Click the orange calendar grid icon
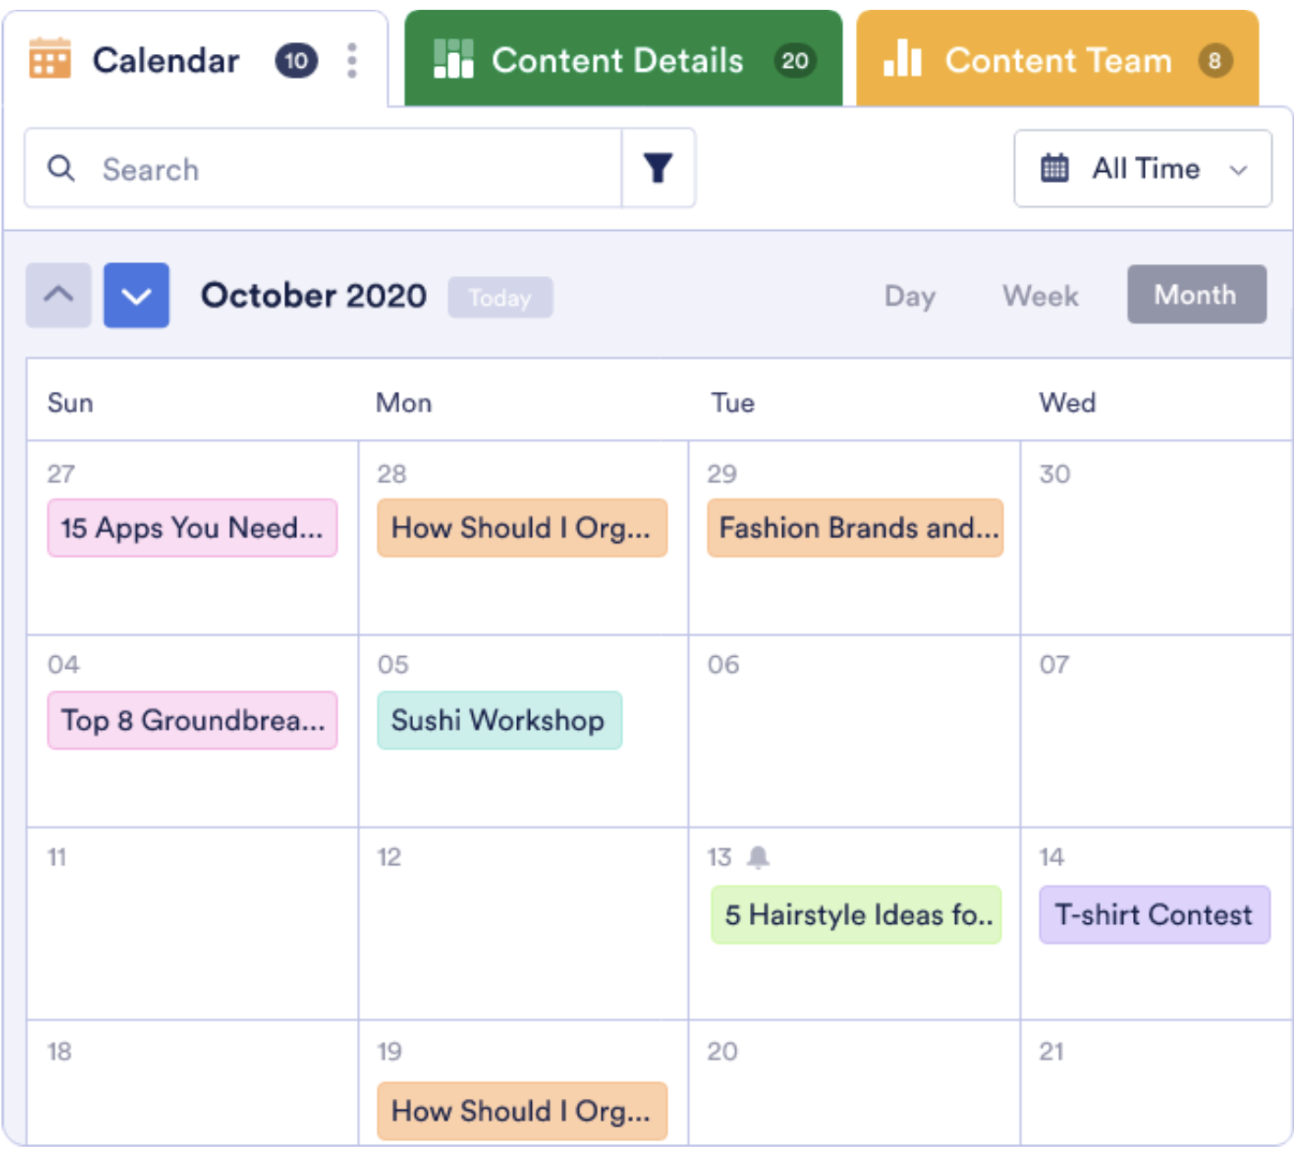Screen dimensions: 1298x1154 (50, 59)
